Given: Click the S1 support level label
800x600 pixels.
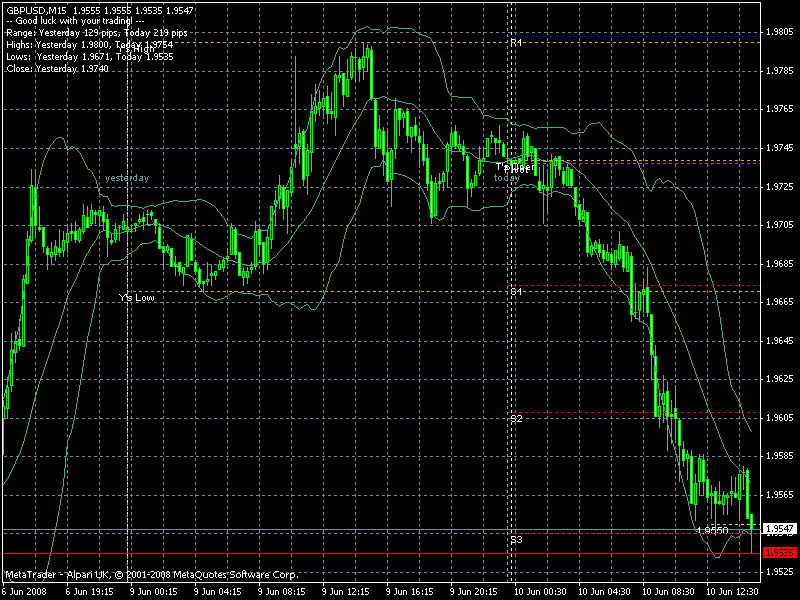Looking at the screenshot, I should point(516,292).
